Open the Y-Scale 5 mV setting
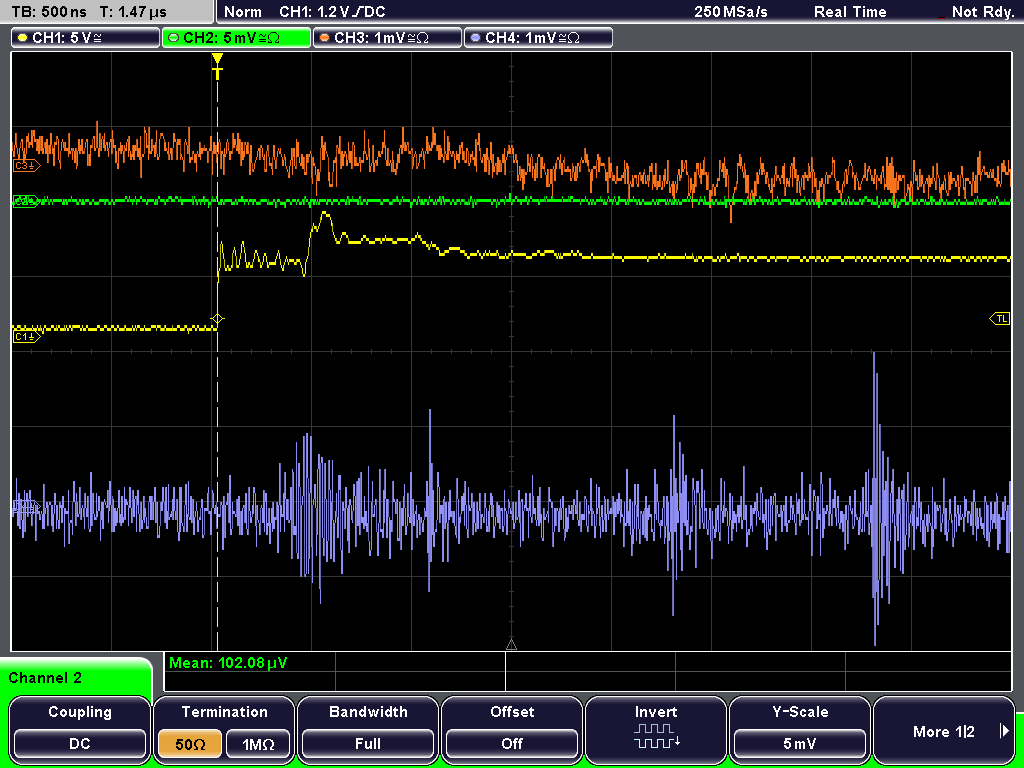1024x768 pixels. tap(799, 728)
